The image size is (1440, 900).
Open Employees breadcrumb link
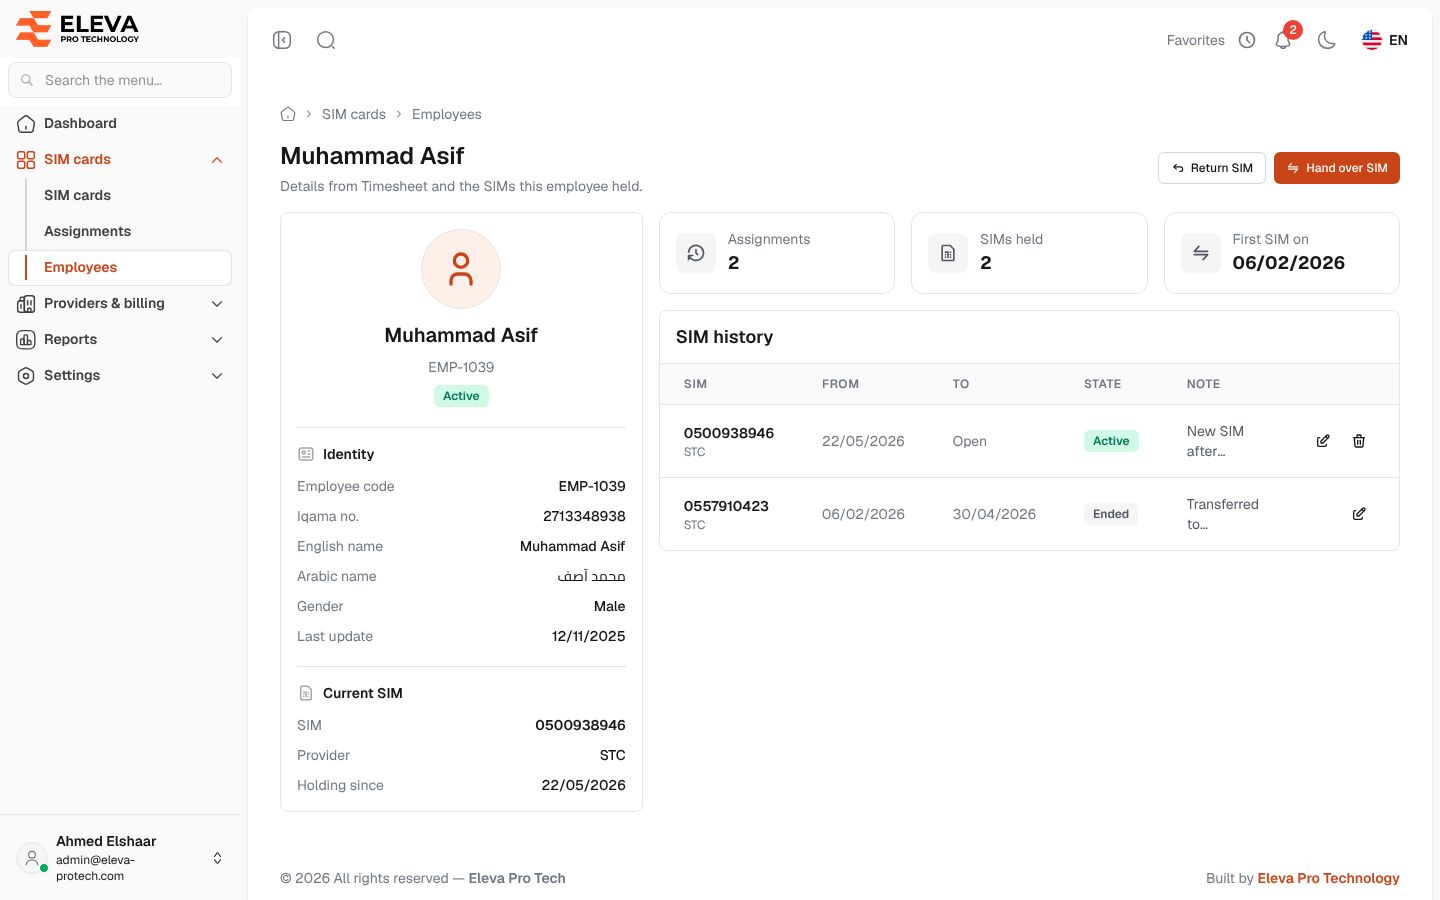click(x=447, y=114)
